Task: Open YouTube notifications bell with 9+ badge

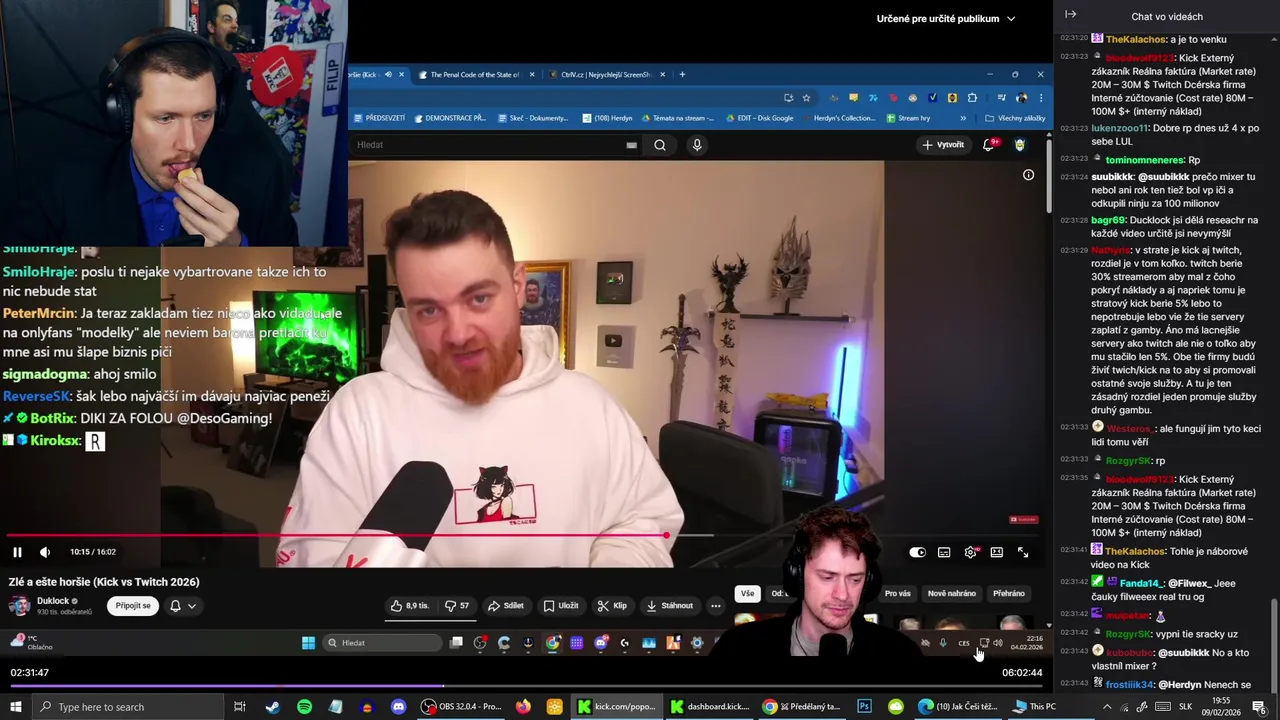Action: coord(990,145)
